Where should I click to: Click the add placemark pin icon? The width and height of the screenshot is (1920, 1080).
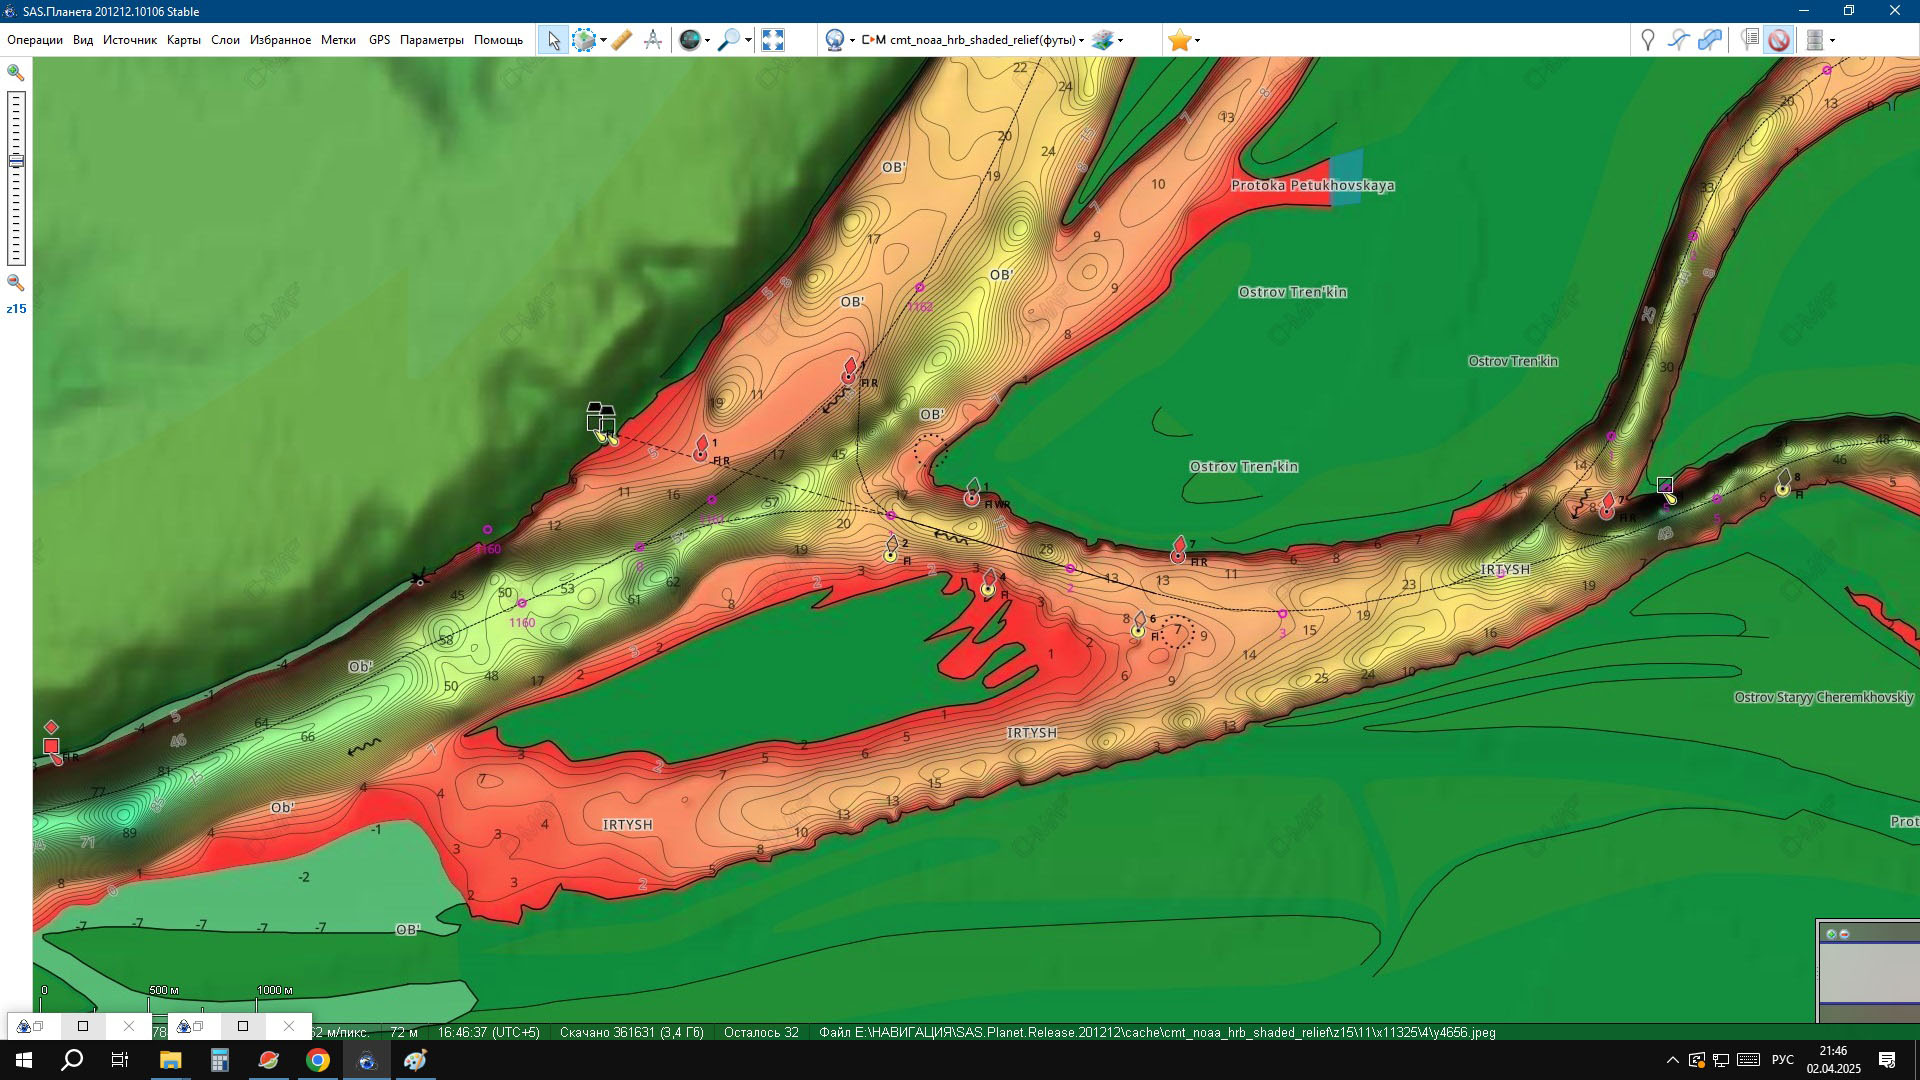(1647, 40)
